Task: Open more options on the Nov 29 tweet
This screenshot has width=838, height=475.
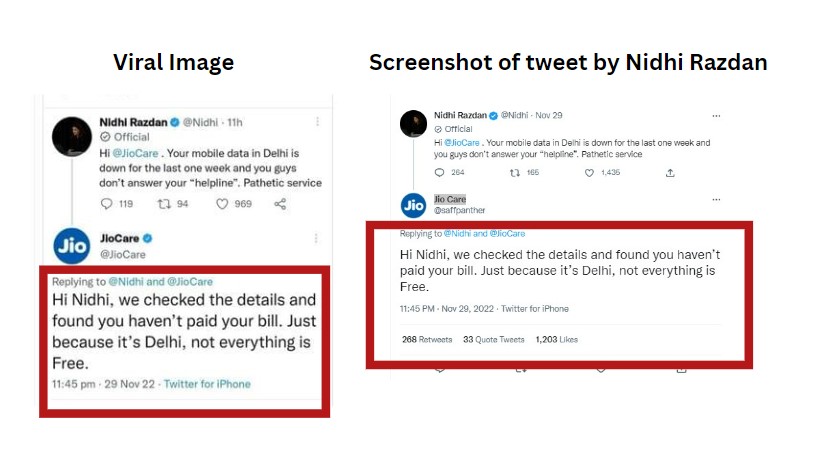Action: tap(715, 115)
